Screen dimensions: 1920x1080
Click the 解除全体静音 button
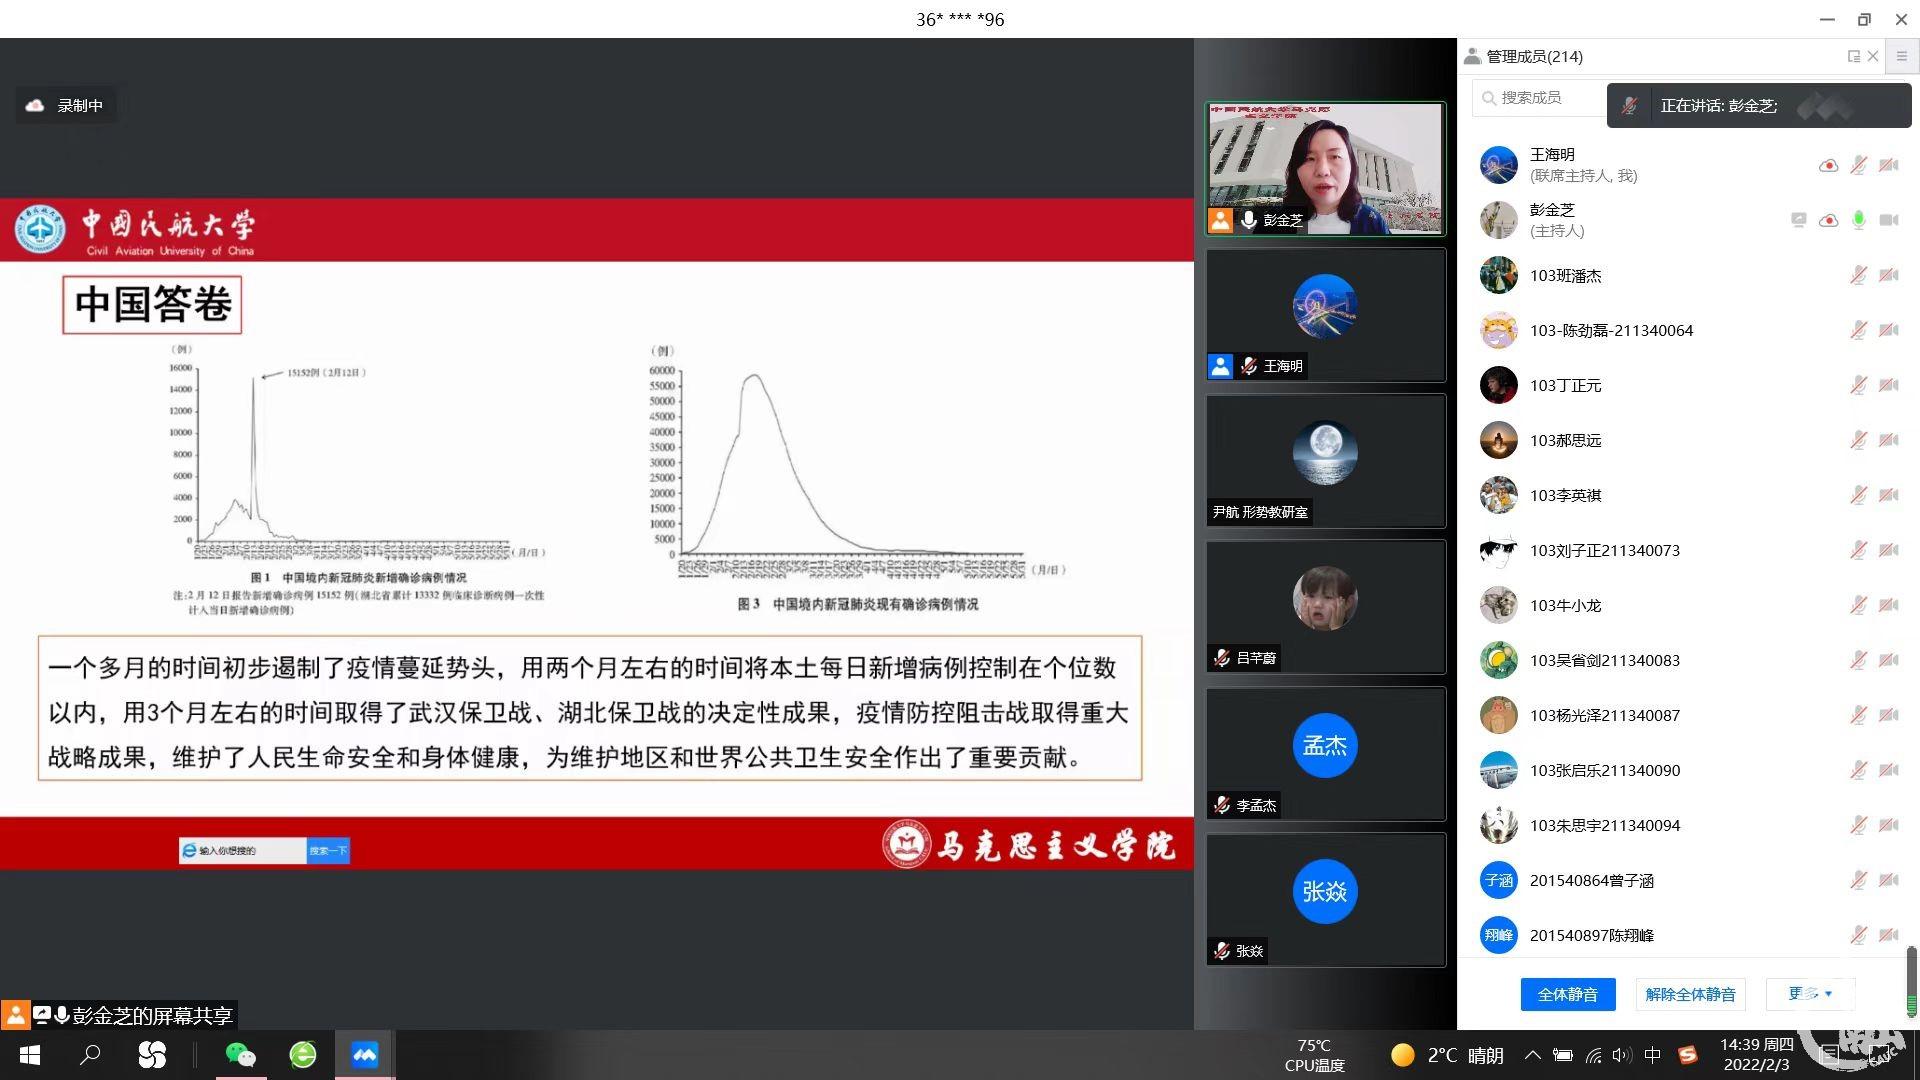tap(1690, 994)
